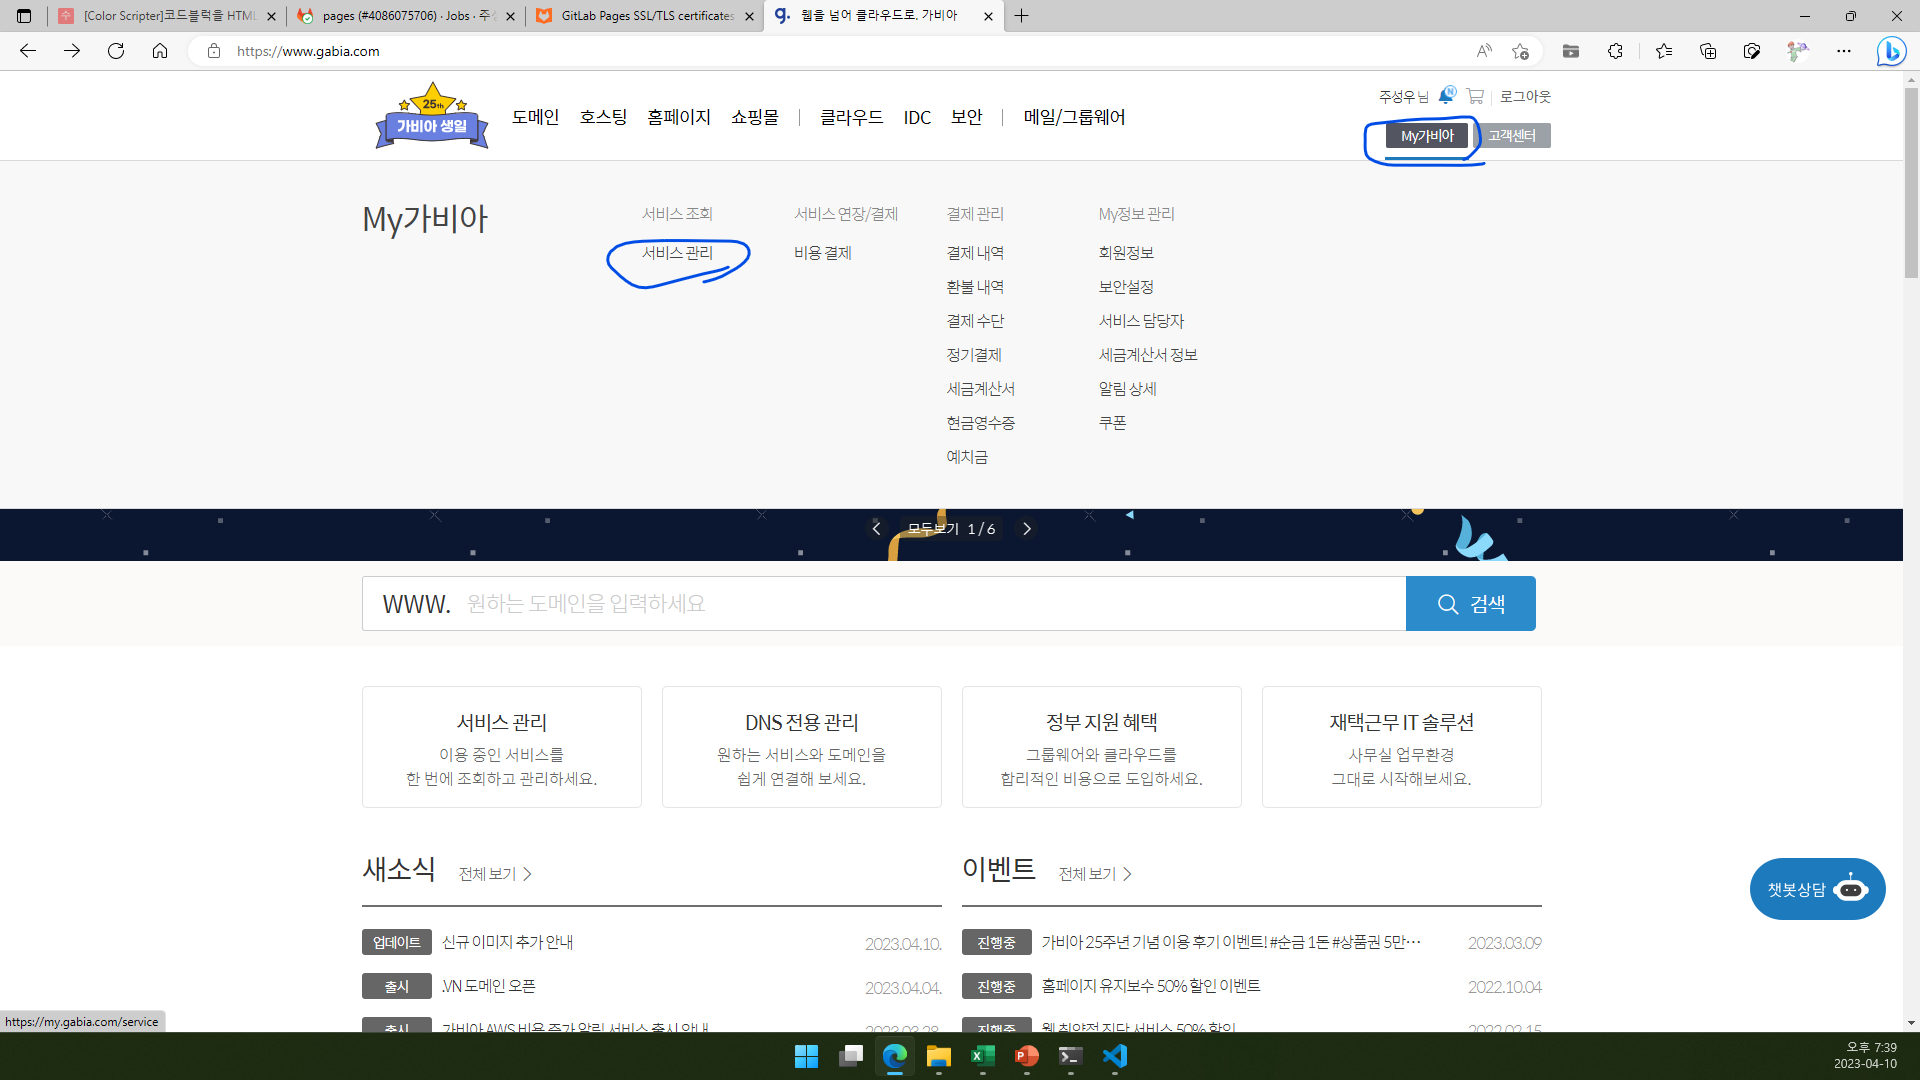Focus the domain search input field
1920x1080 pixels.
(884, 604)
